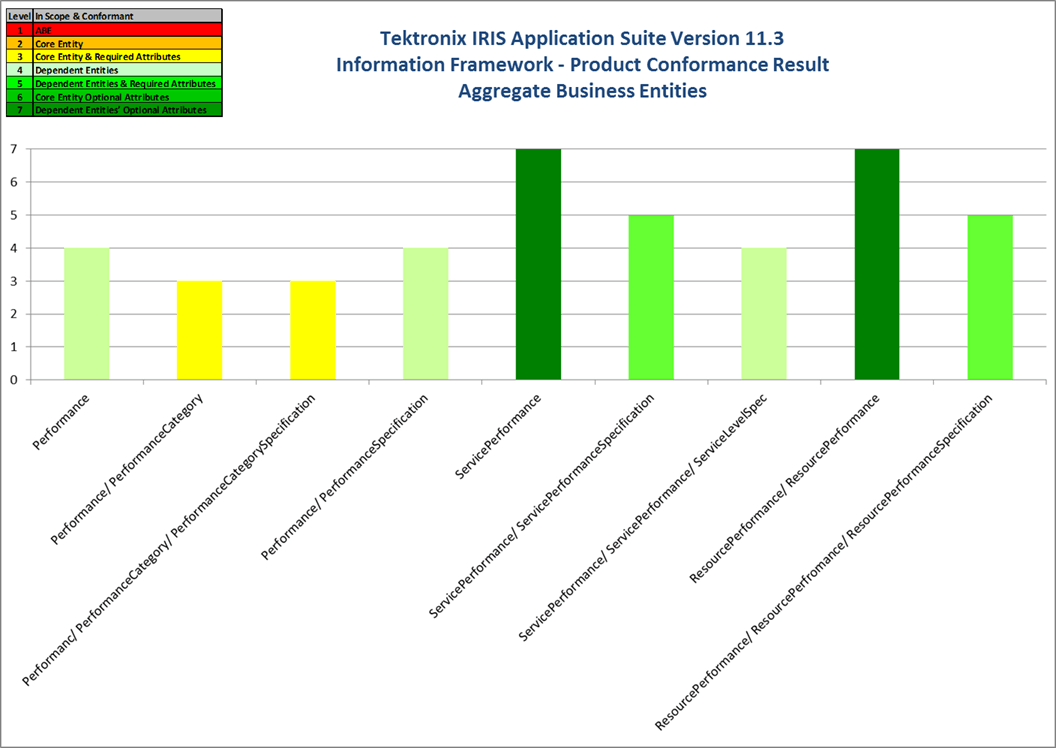Click the Tektronix IRIS Application Suite title line

[x=582, y=38]
